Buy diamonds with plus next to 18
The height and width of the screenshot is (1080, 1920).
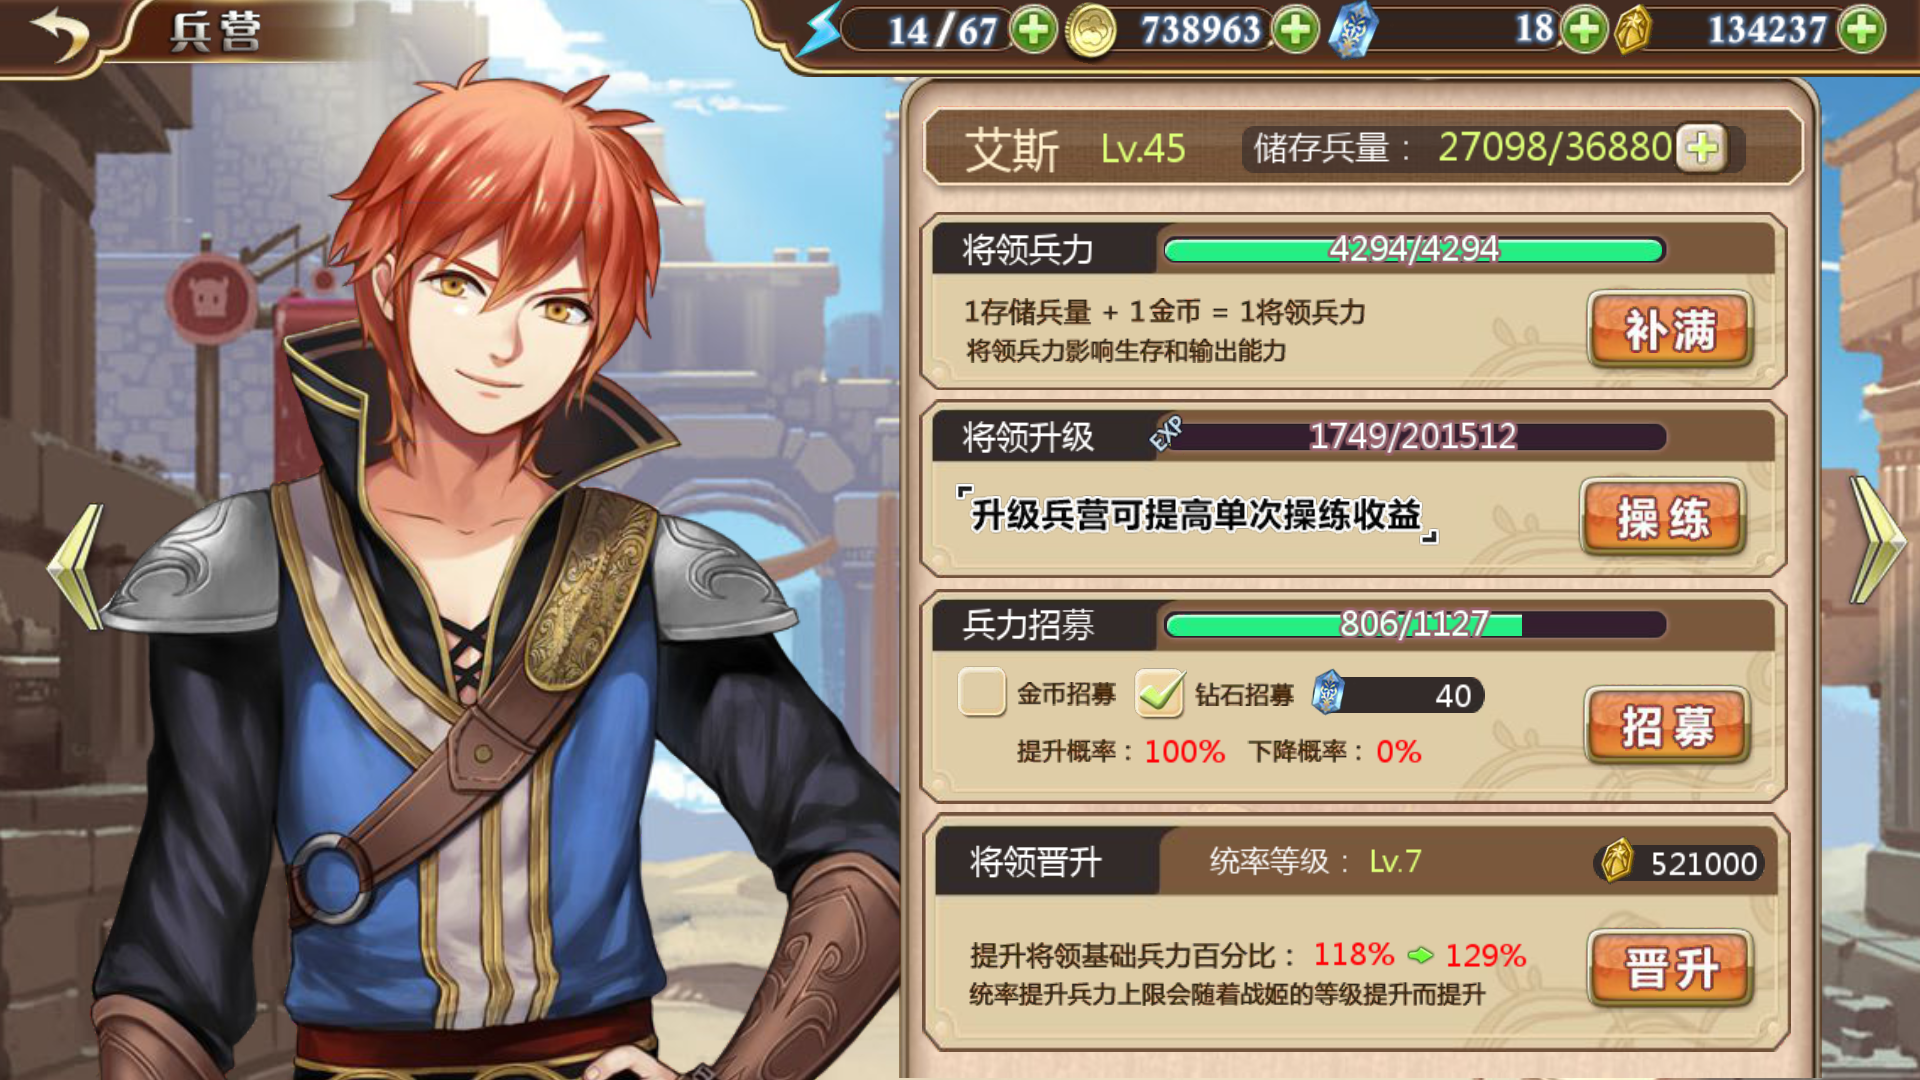coord(1584,30)
